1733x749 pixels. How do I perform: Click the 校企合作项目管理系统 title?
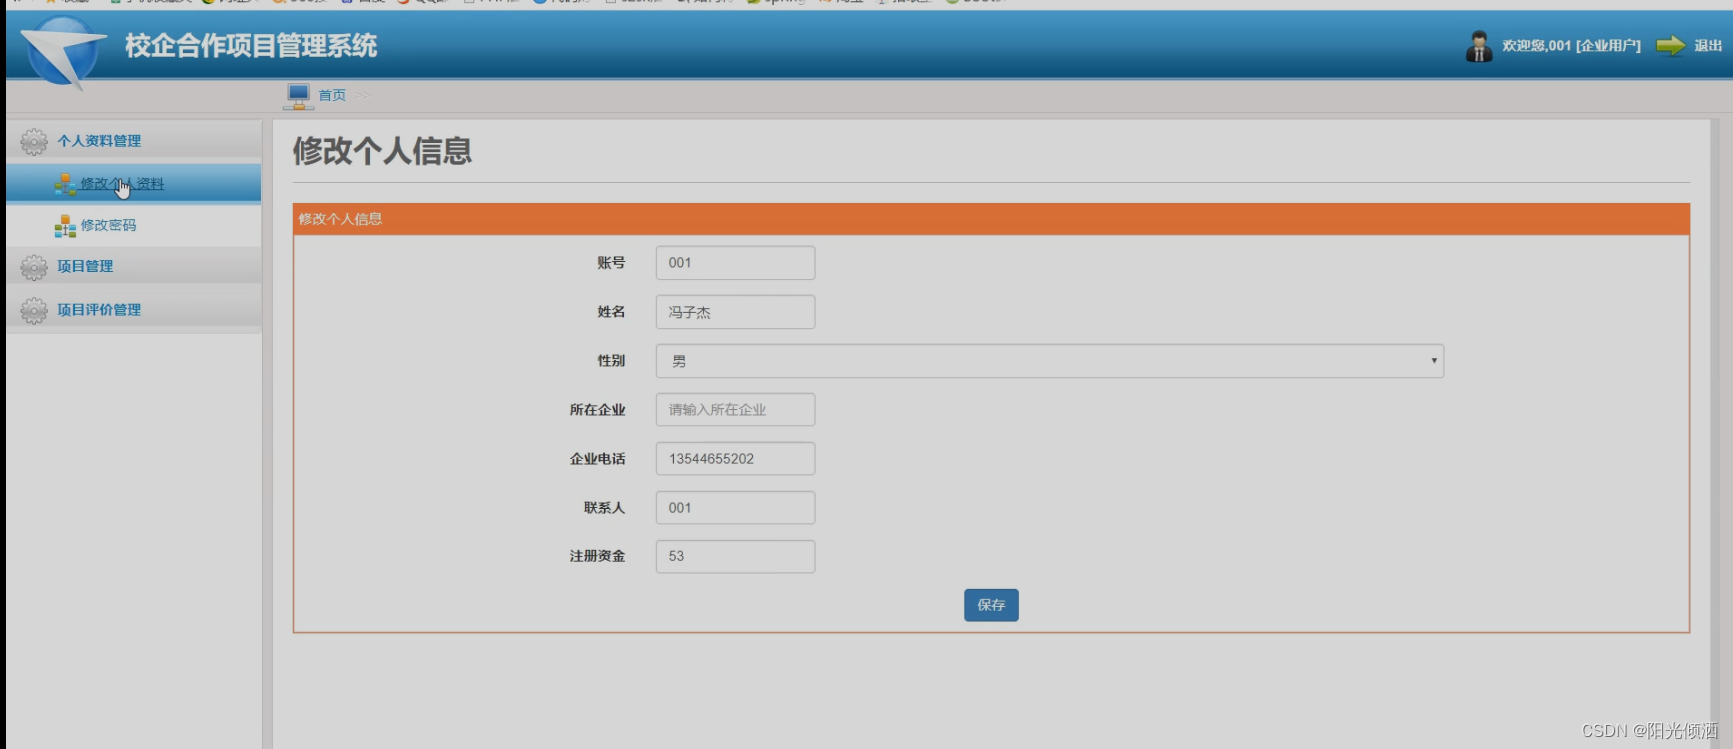(x=251, y=46)
